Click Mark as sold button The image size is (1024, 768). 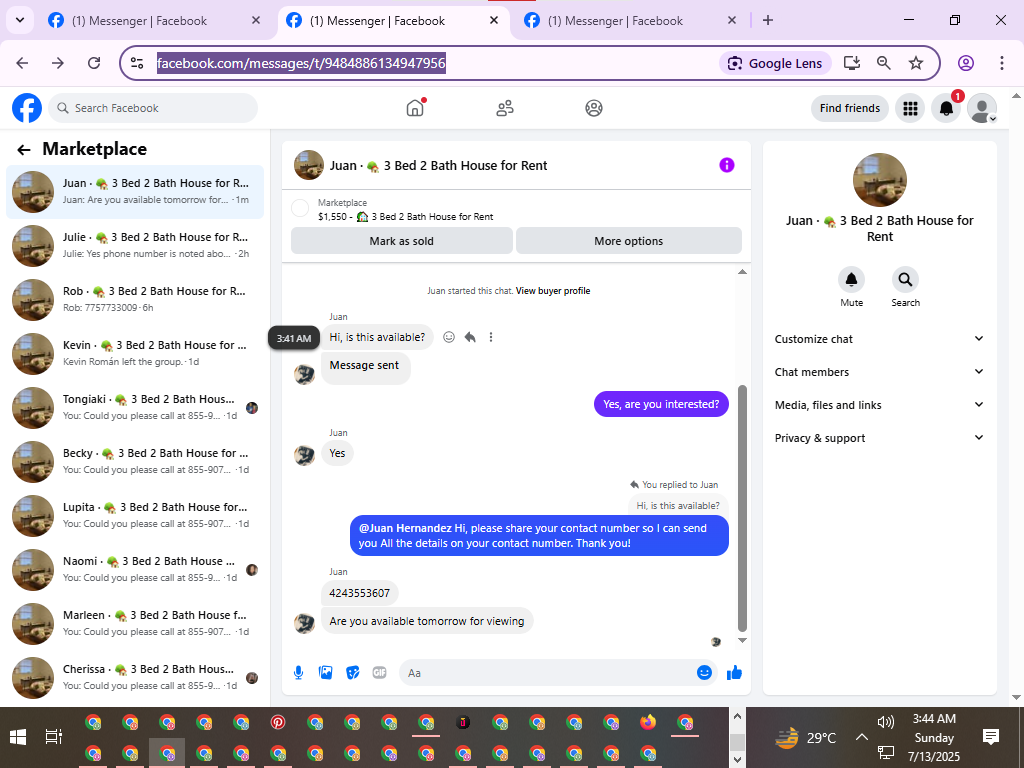[x=402, y=241]
